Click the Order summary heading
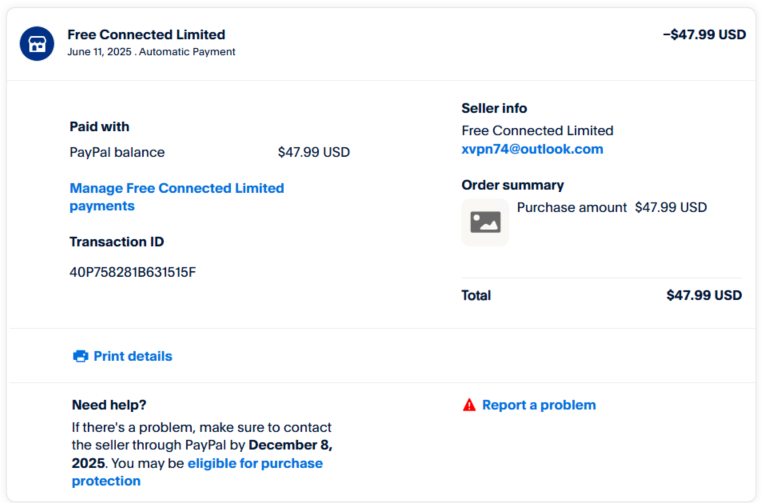The image size is (761, 503). click(513, 185)
